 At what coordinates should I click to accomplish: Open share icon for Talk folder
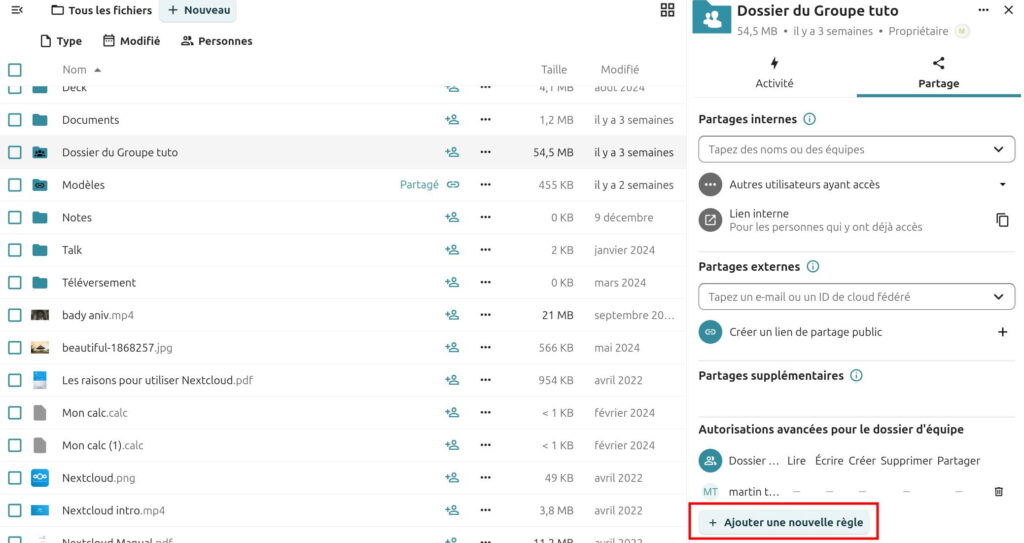[452, 250]
